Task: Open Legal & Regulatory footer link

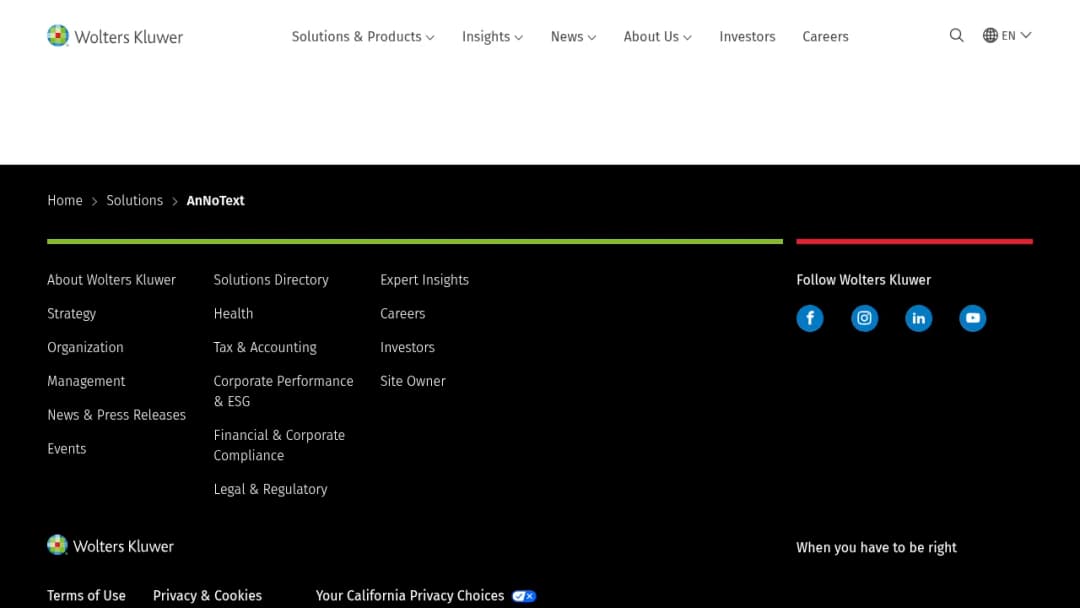Action: (x=271, y=490)
